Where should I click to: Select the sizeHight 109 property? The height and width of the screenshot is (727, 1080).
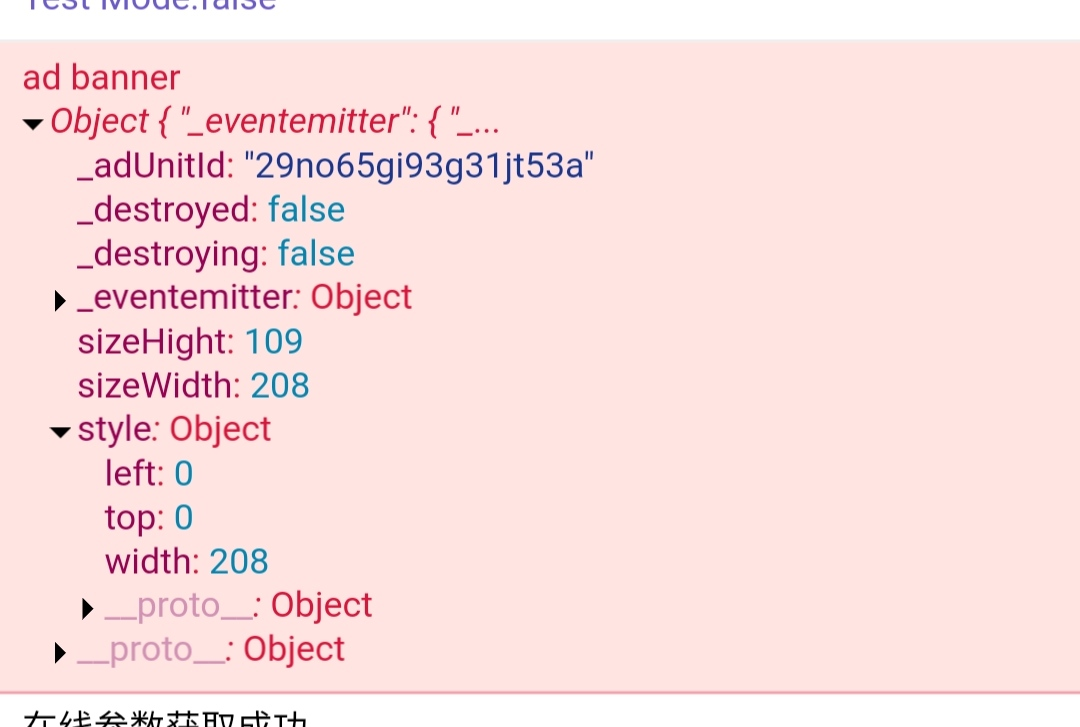[x=190, y=342]
